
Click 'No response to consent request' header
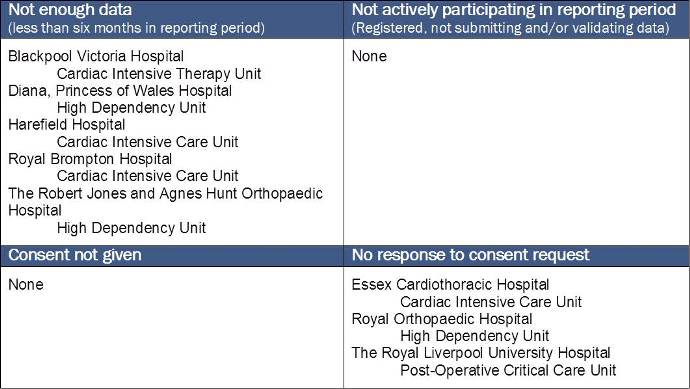coord(470,255)
